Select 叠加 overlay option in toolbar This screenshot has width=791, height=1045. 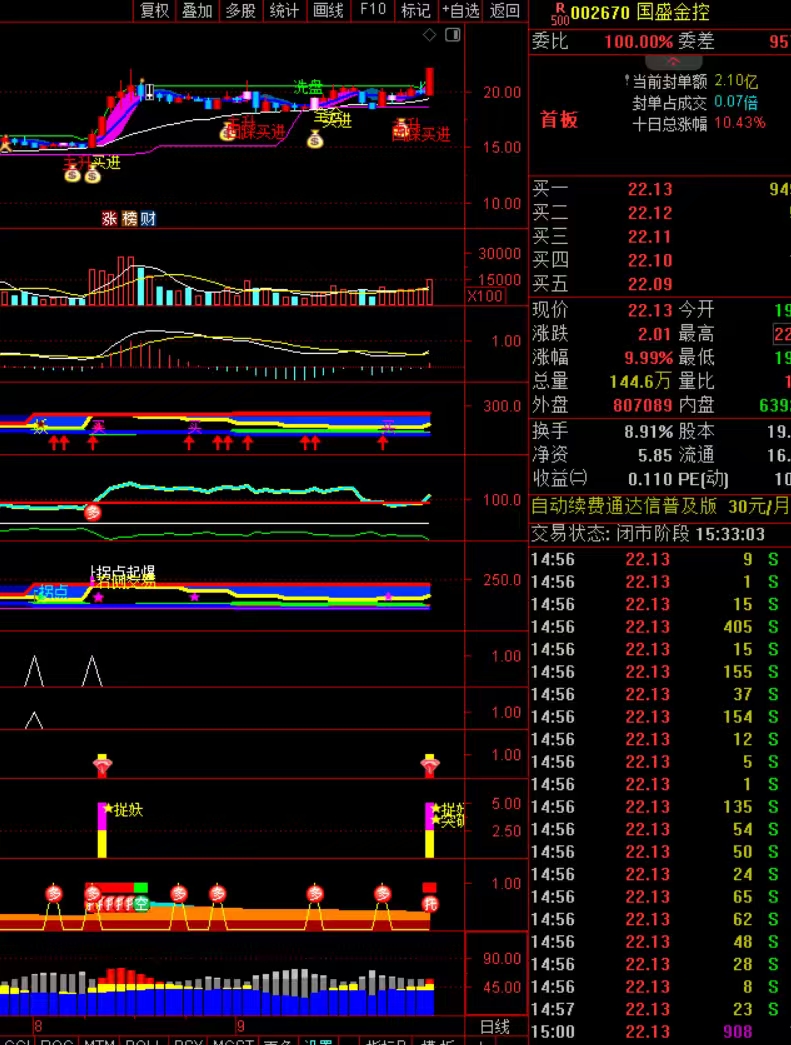pyautogui.click(x=197, y=11)
